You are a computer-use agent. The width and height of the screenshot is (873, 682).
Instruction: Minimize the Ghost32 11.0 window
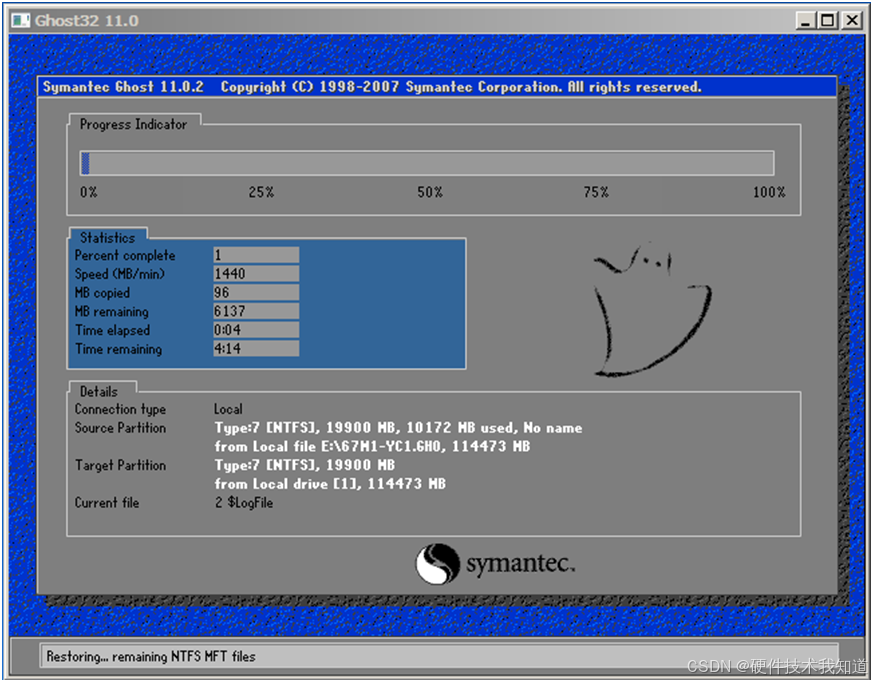click(x=806, y=21)
